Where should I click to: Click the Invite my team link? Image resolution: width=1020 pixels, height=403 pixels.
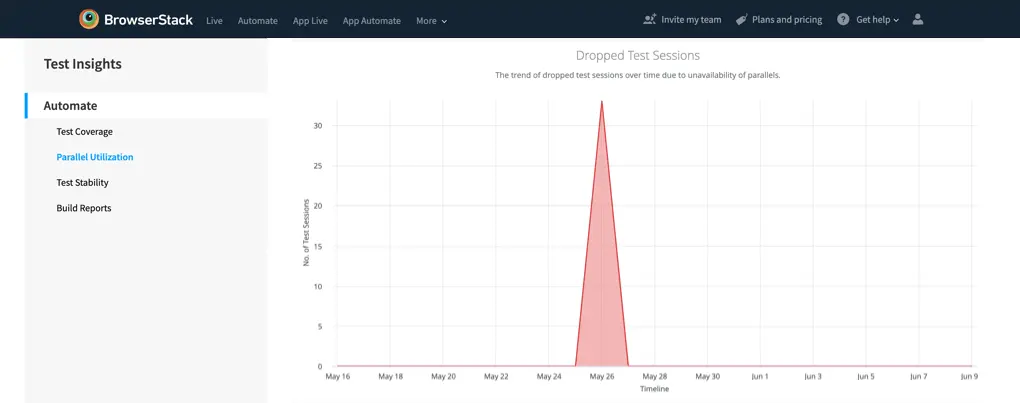point(690,19)
